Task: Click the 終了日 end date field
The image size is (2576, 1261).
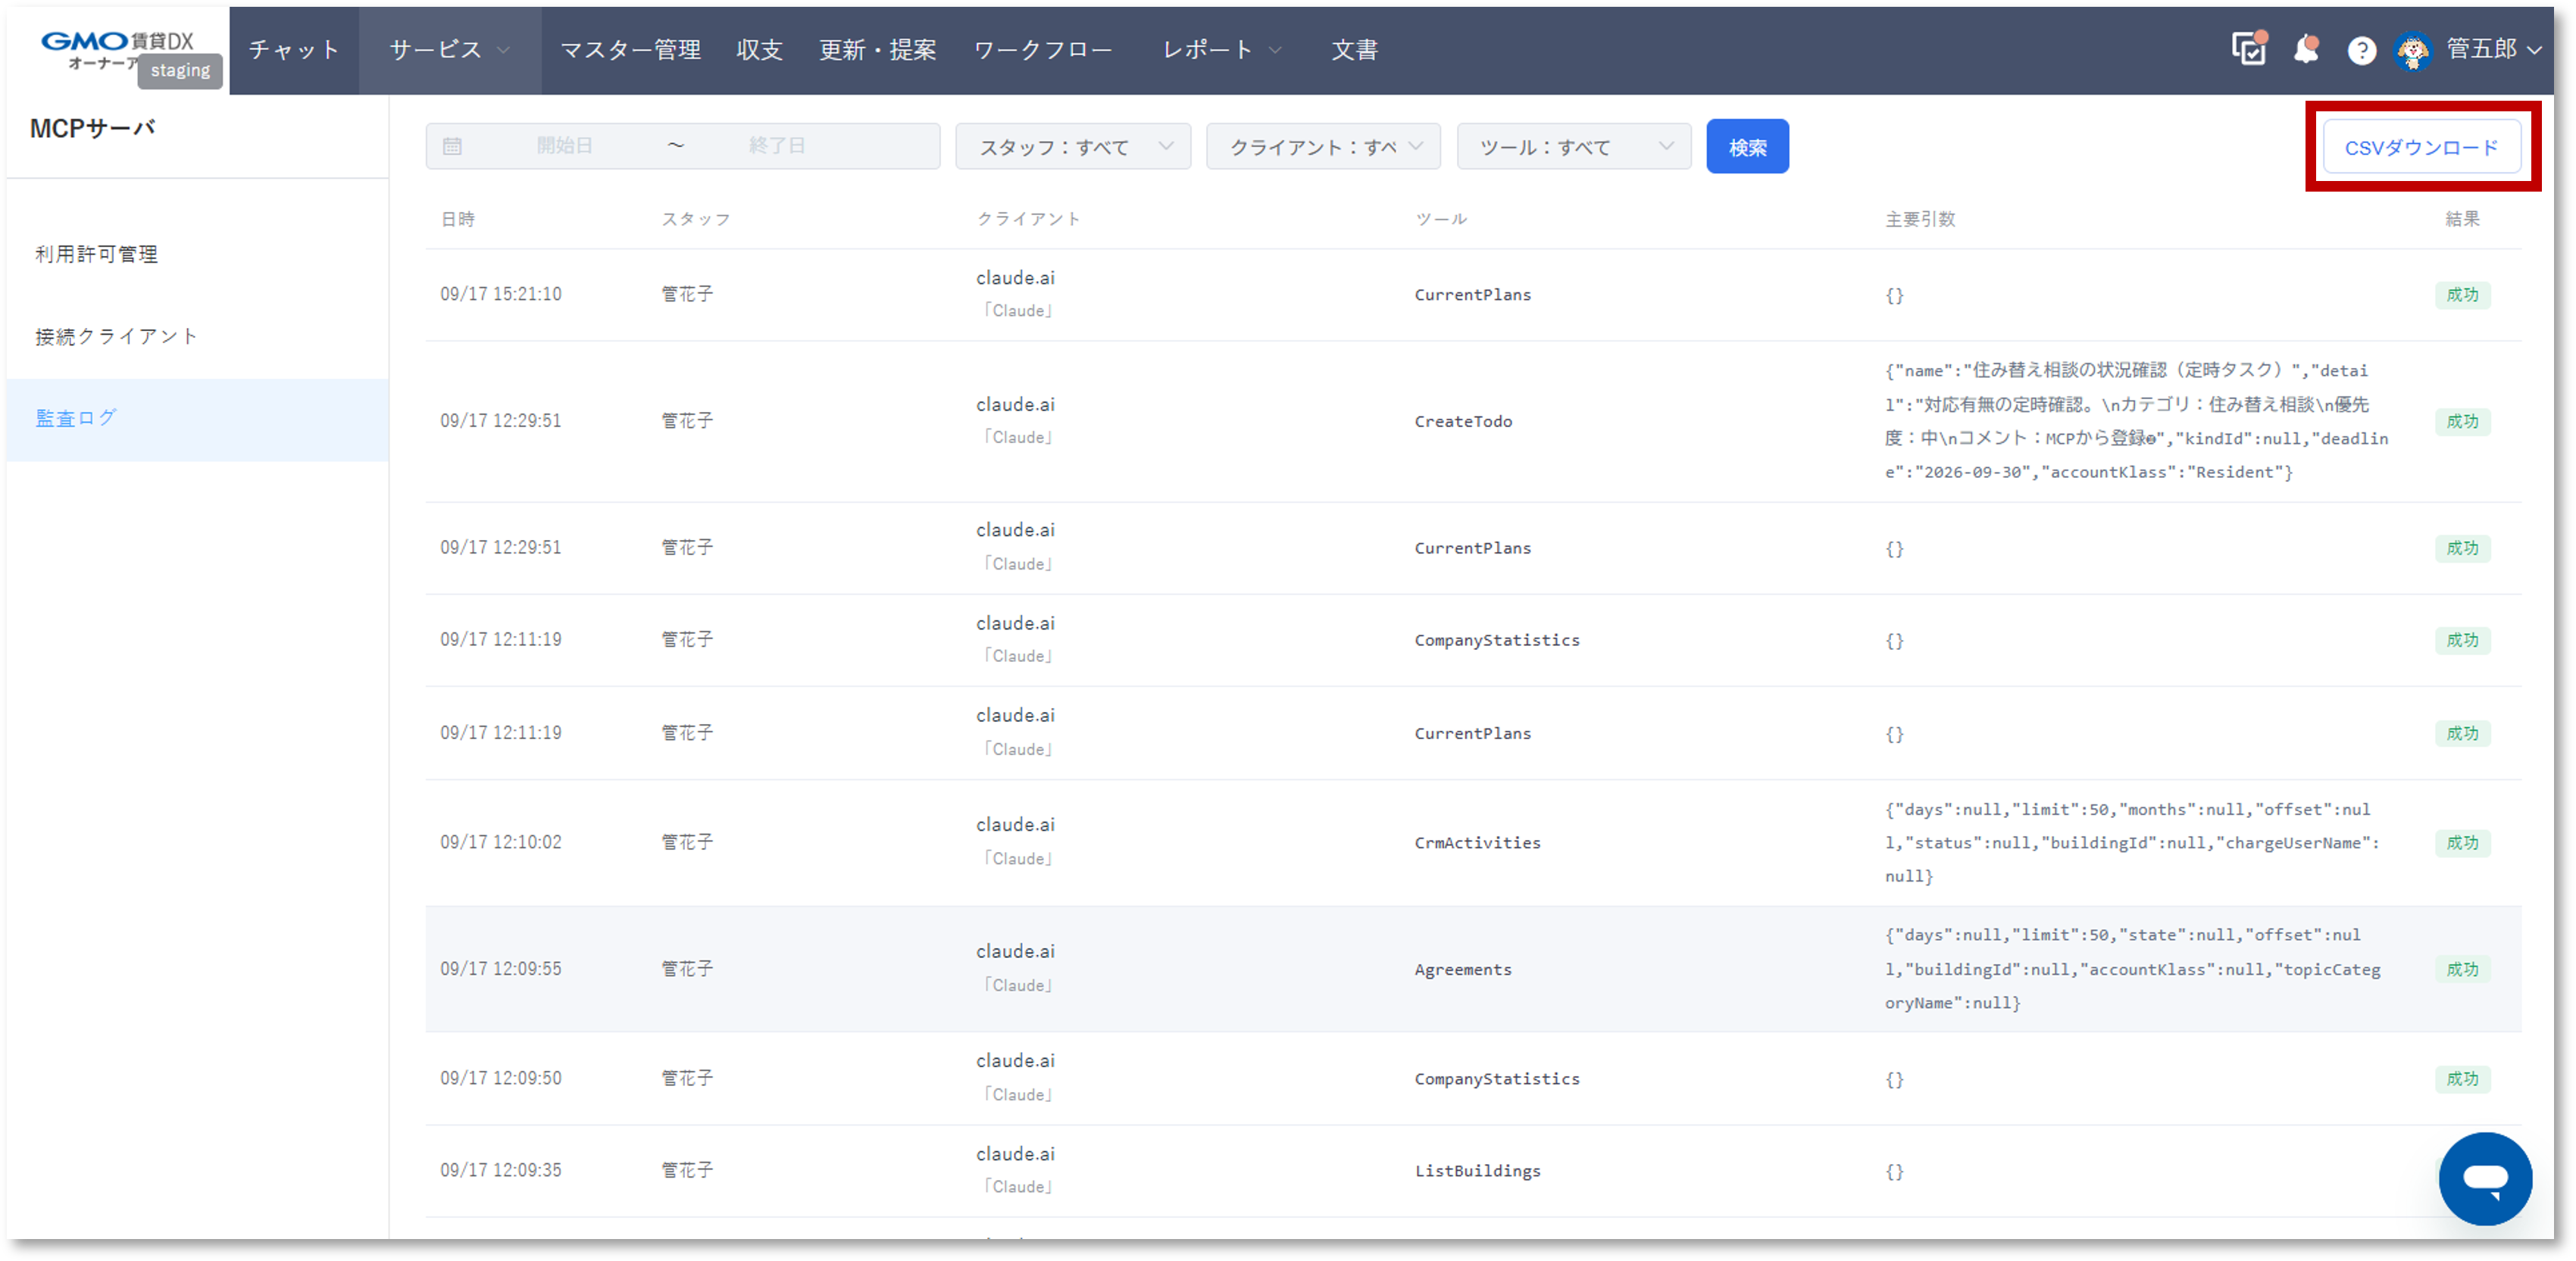Action: (x=777, y=146)
